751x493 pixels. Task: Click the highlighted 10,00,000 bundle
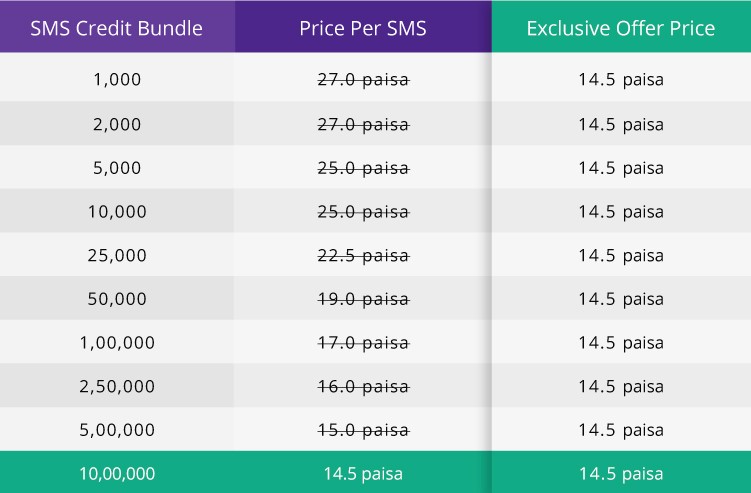(x=117, y=473)
